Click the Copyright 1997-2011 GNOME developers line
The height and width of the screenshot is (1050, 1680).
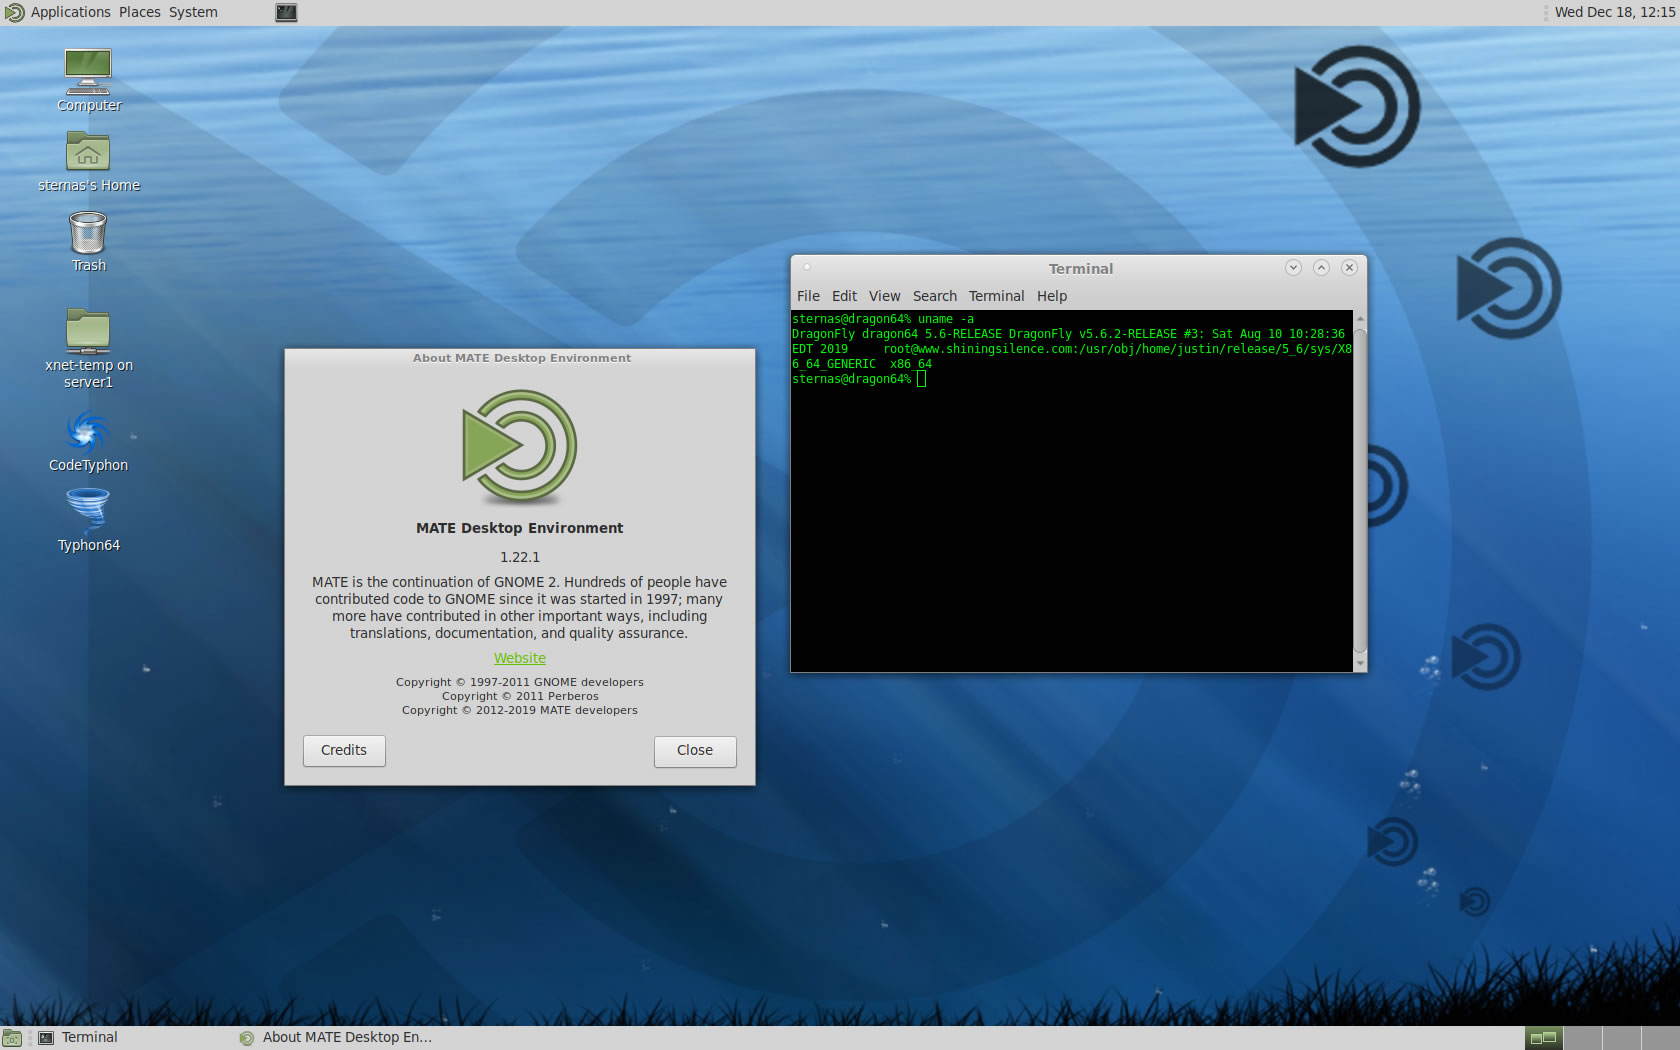(x=520, y=682)
